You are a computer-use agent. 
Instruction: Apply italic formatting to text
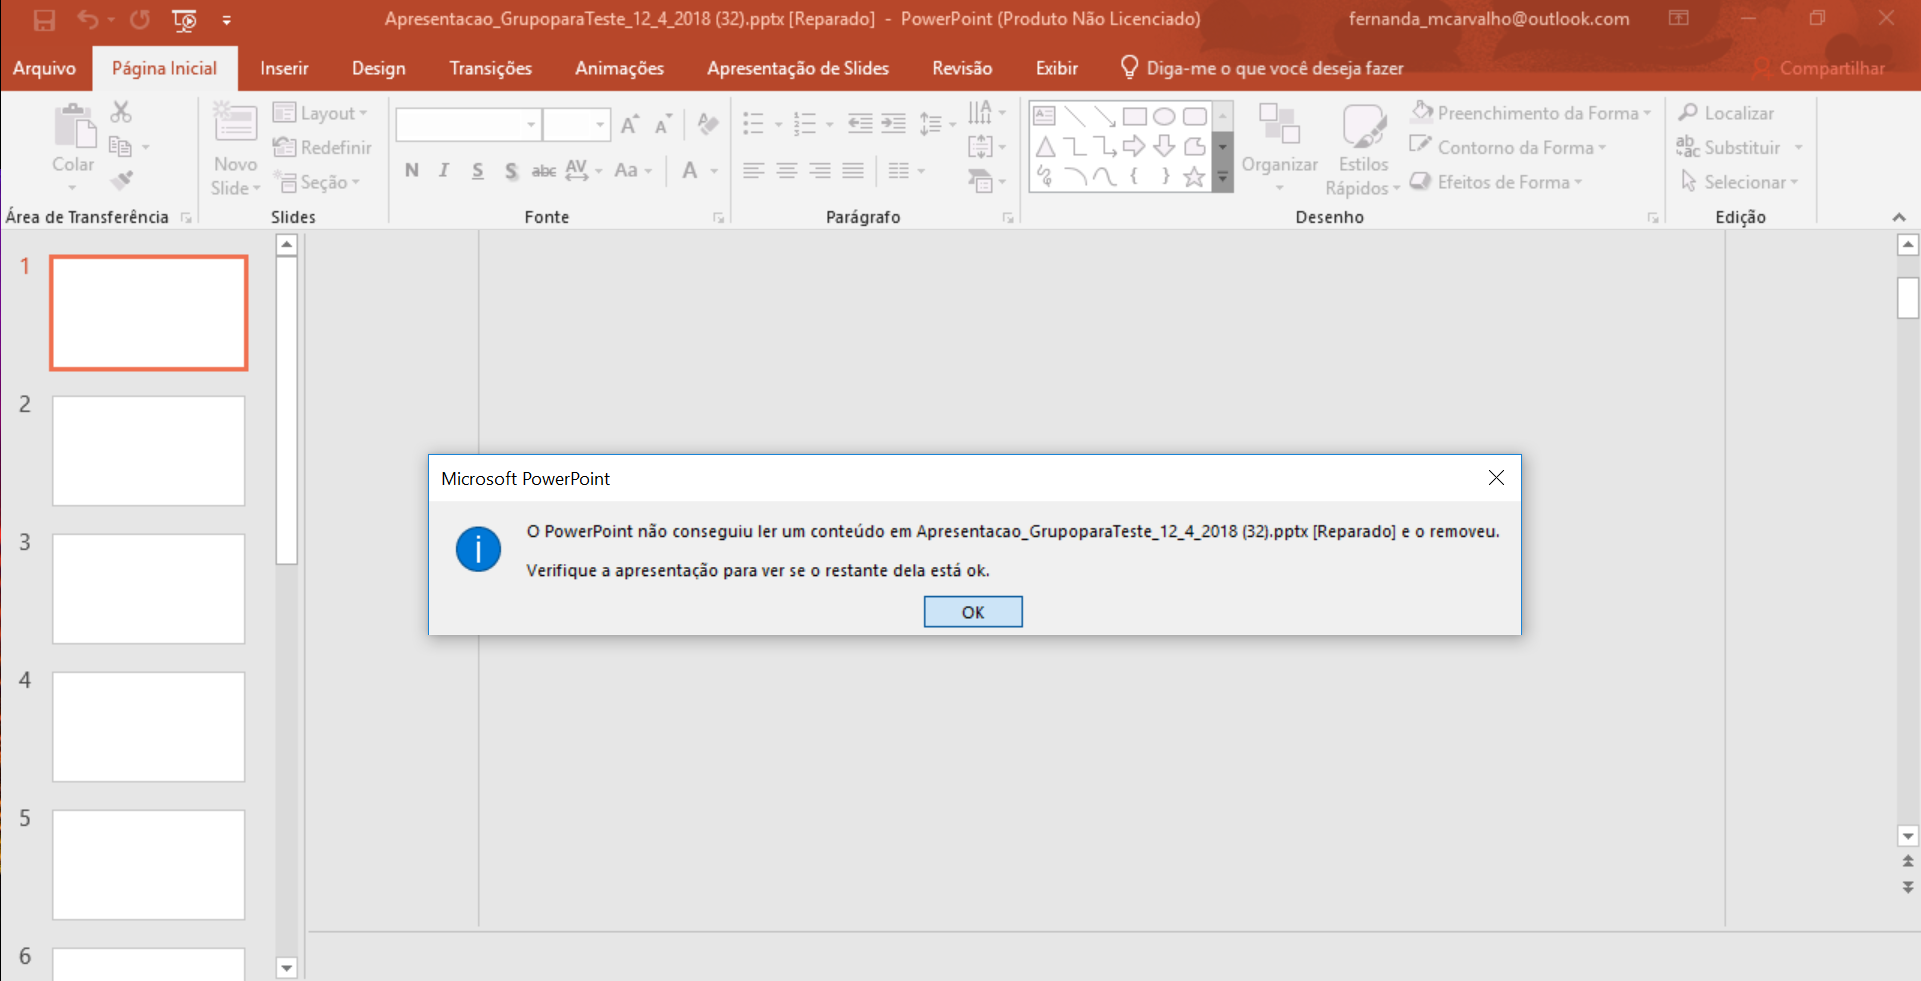(443, 170)
